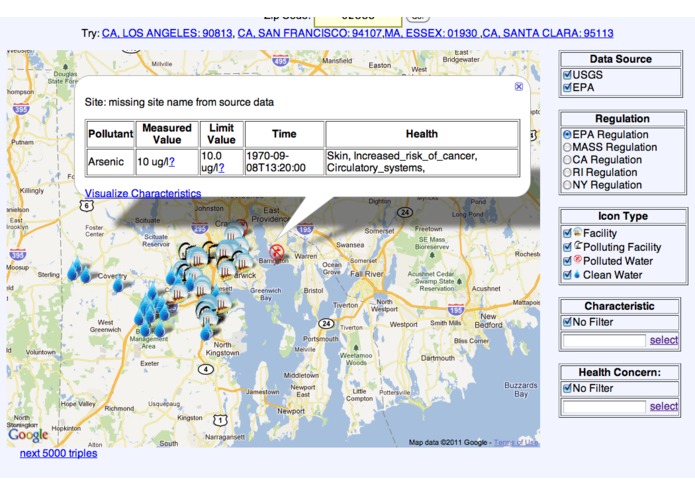Viewport: 695px width, 494px height.
Task: Click the question mark after measured value
Action: 172,162
